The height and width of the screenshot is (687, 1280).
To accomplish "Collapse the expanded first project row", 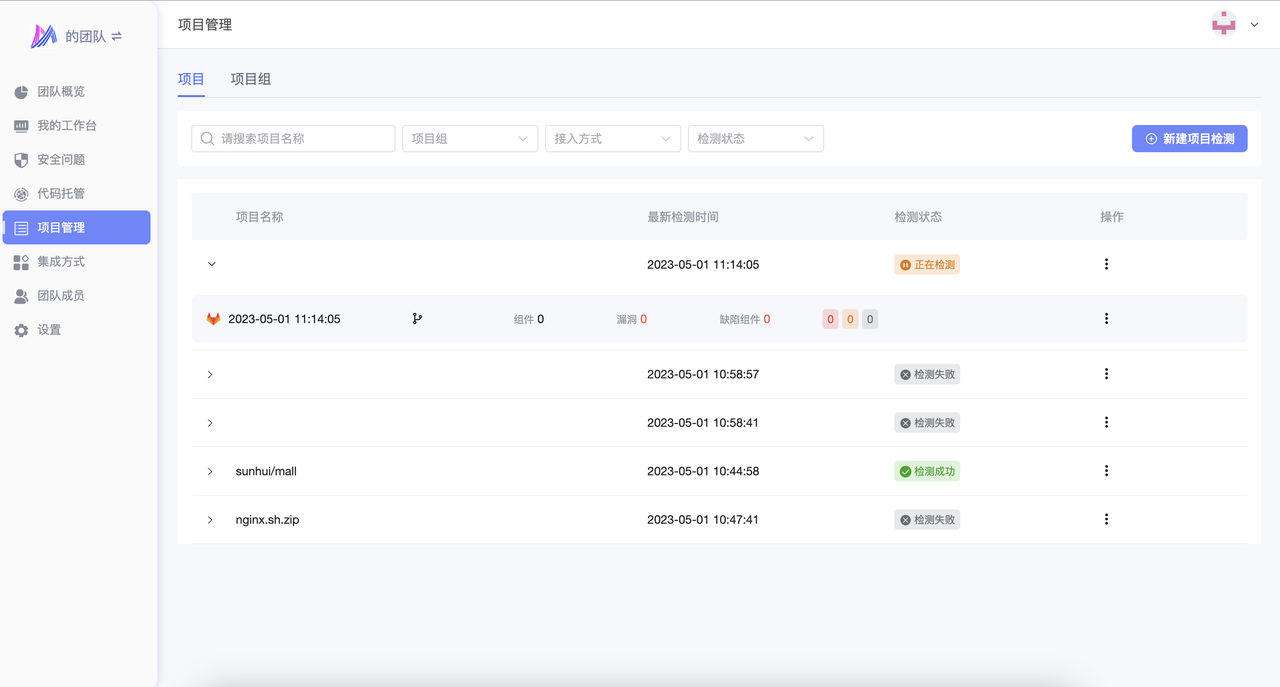I will point(211,265).
